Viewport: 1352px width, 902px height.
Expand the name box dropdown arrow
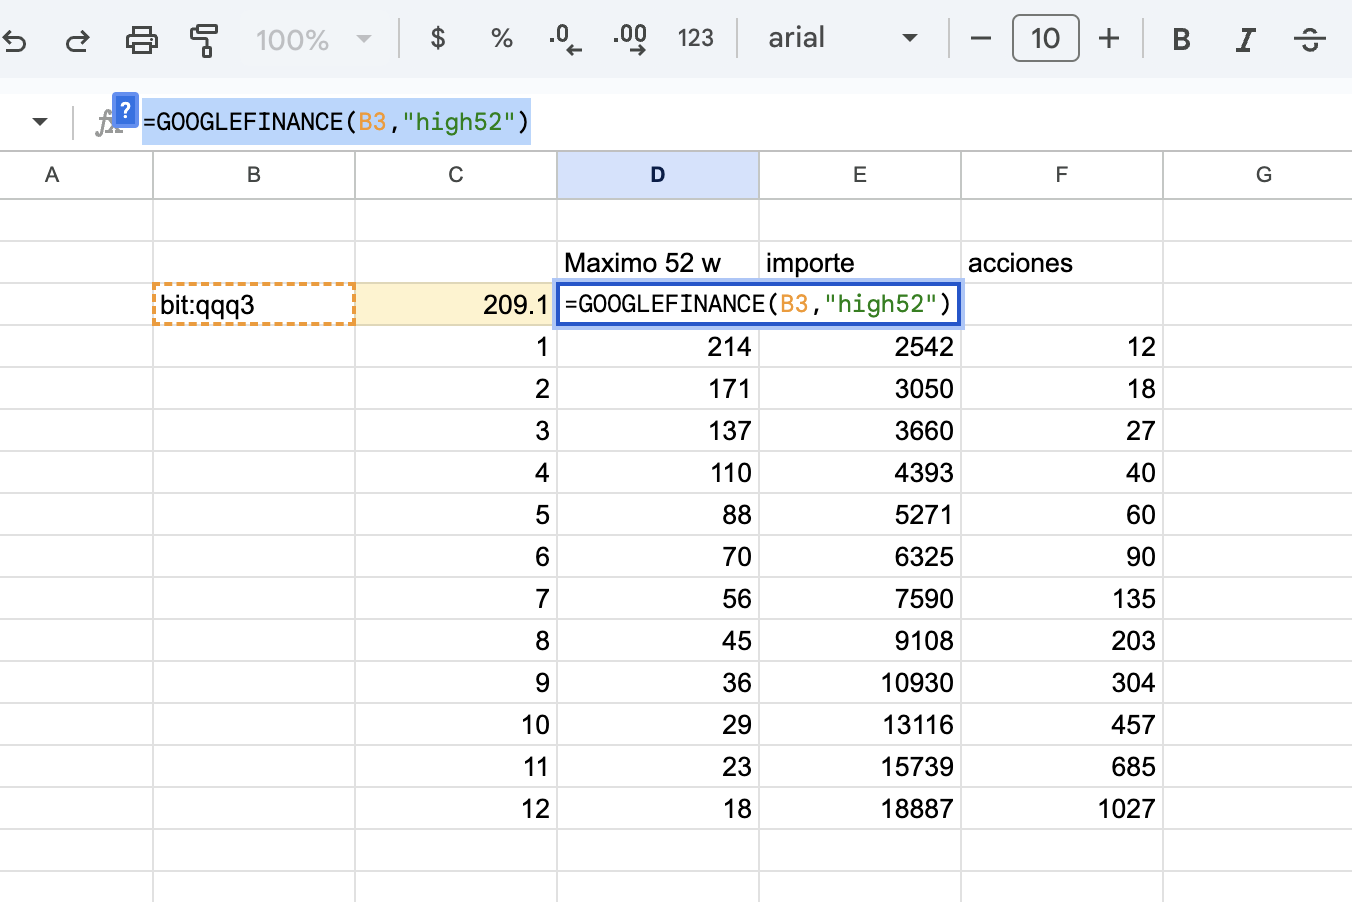click(x=40, y=122)
